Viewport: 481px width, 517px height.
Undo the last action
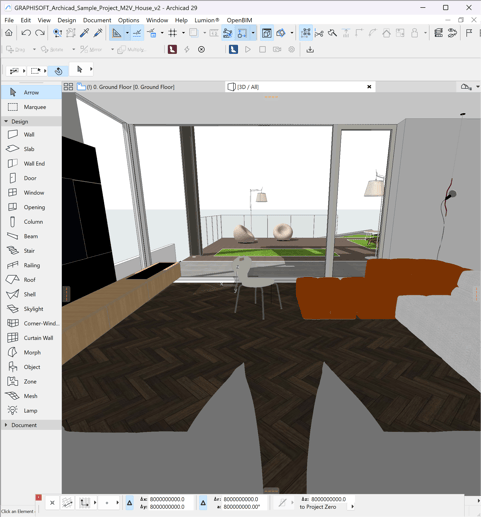coord(26,33)
